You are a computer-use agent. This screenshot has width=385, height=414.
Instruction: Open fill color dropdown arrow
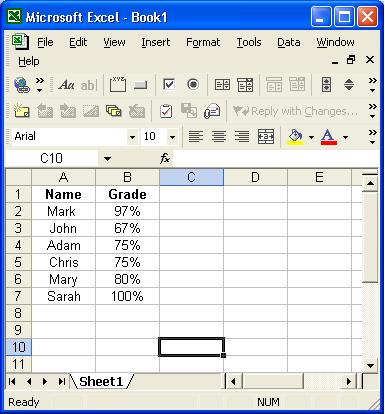311,137
